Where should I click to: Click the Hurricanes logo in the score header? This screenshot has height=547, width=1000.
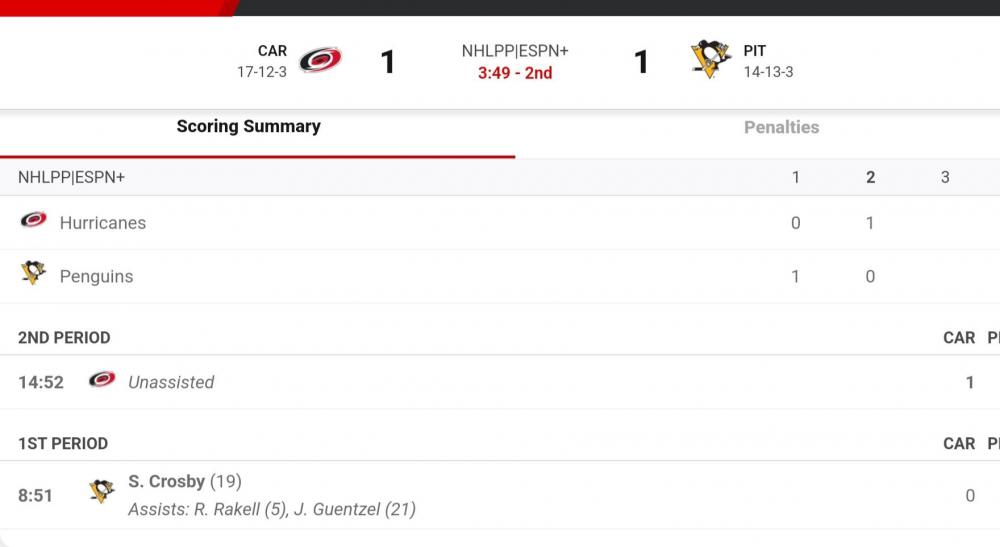tap(320, 61)
